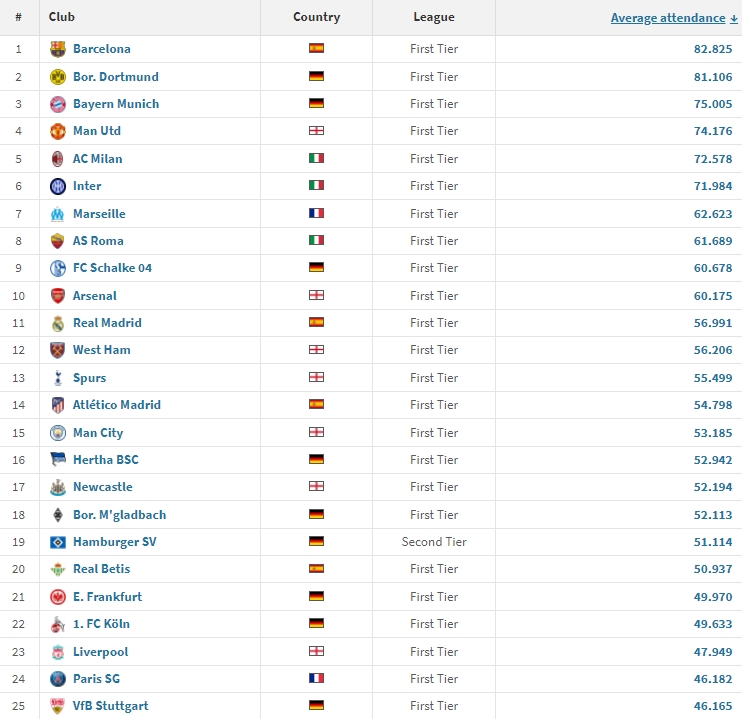The height and width of the screenshot is (719, 742).
Task: Open VfB Stuttgart club link
Action: pos(110,706)
